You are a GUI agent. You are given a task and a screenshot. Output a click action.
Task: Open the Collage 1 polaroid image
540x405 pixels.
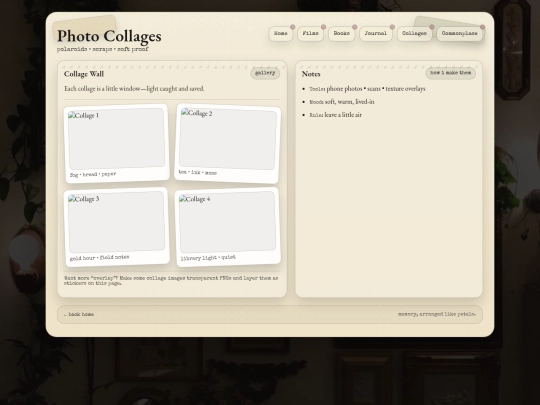pos(116,139)
